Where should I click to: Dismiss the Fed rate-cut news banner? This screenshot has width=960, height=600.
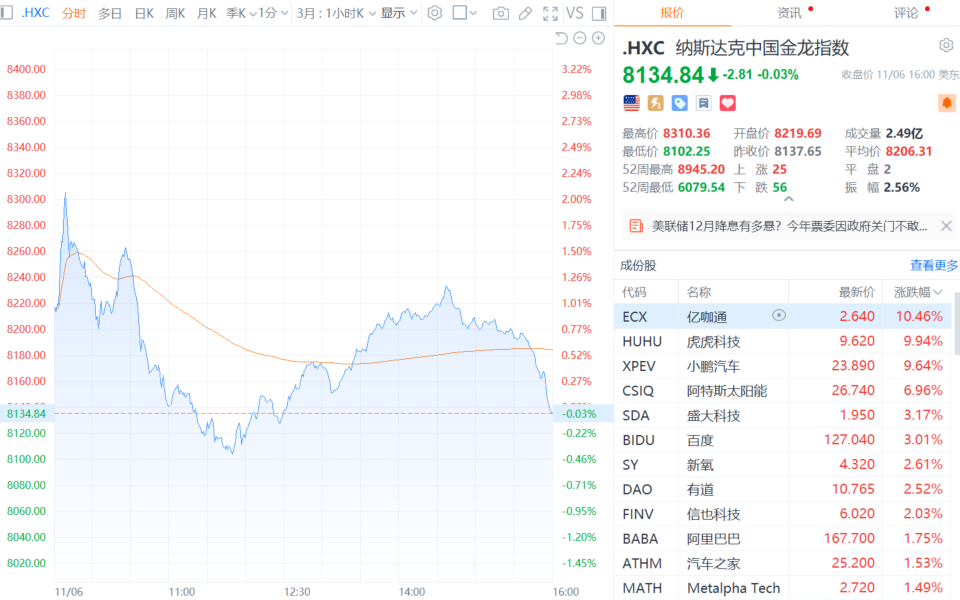click(x=946, y=226)
